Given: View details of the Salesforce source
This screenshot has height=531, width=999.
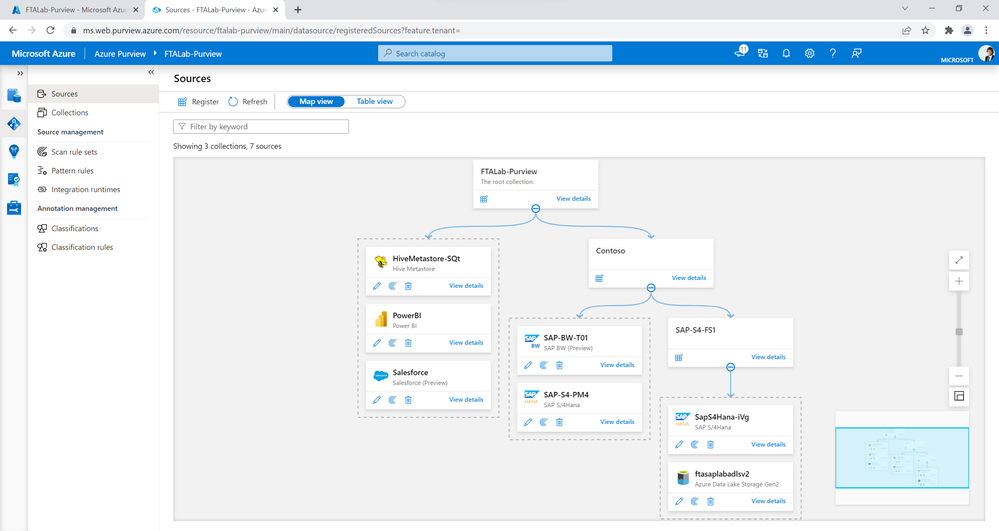Looking at the screenshot, I should [x=466, y=400].
